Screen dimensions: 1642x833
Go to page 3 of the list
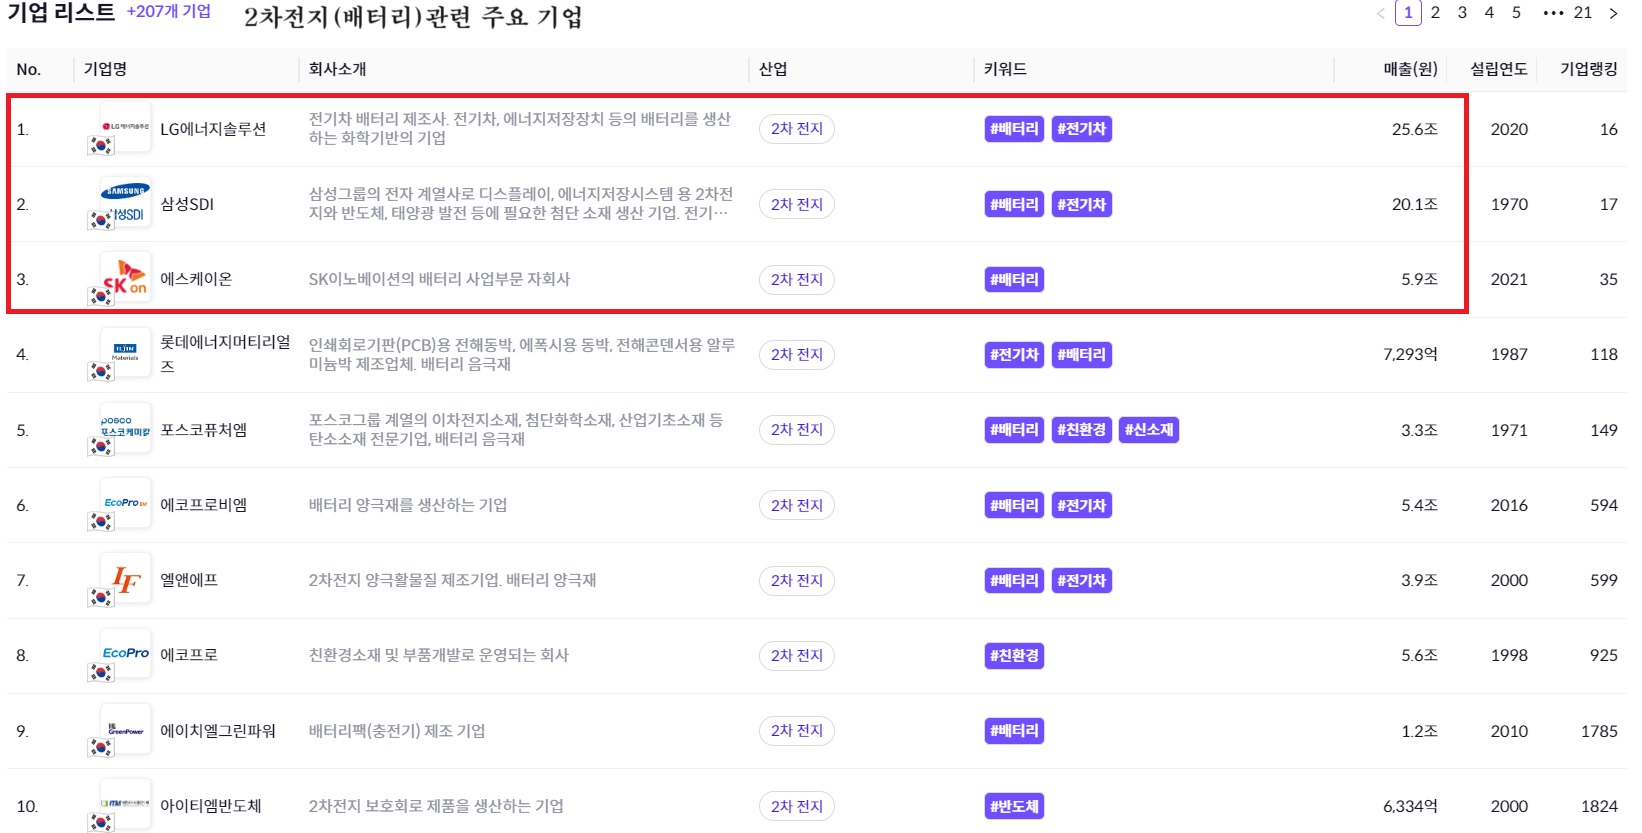point(1462,13)
